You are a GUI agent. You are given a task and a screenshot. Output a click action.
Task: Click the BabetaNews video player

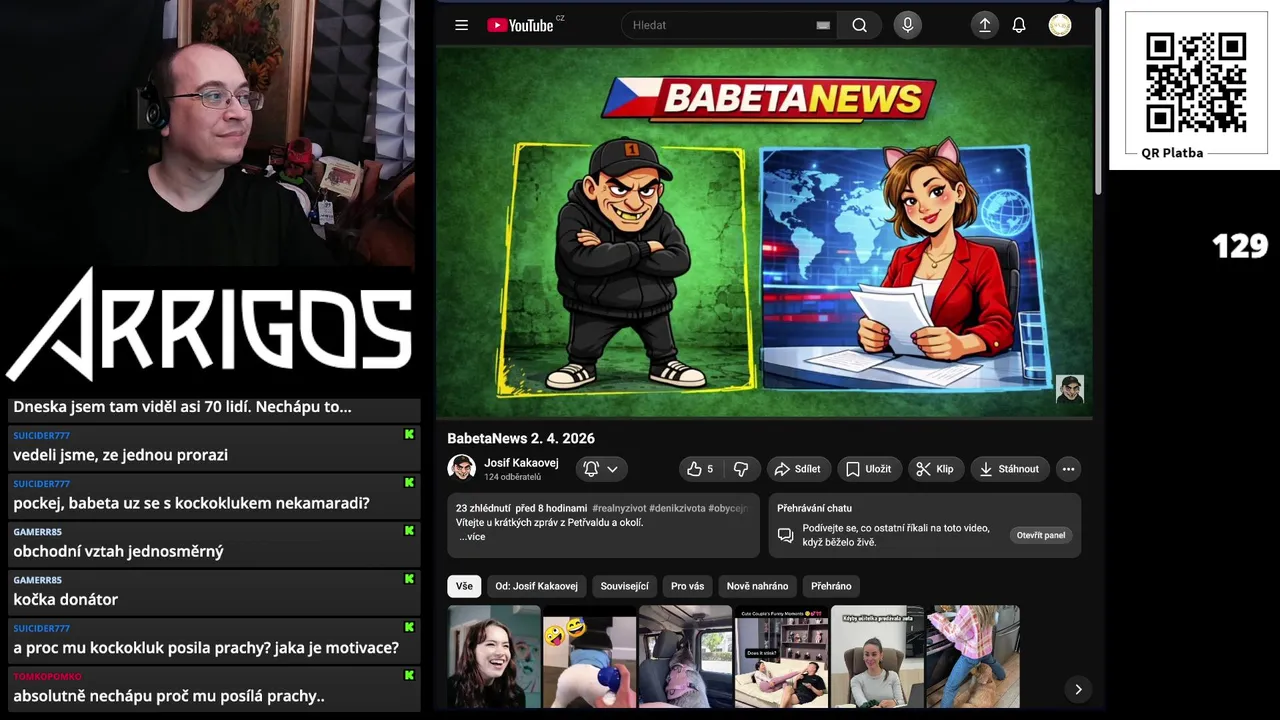(764, 232)
